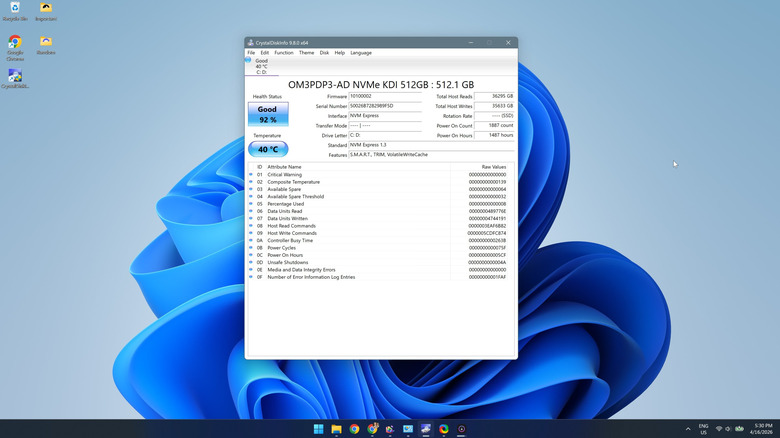Click the Features S.M.A.R.T., TRIM field
The height and width of the screenshot is (438, 780).
431,155
